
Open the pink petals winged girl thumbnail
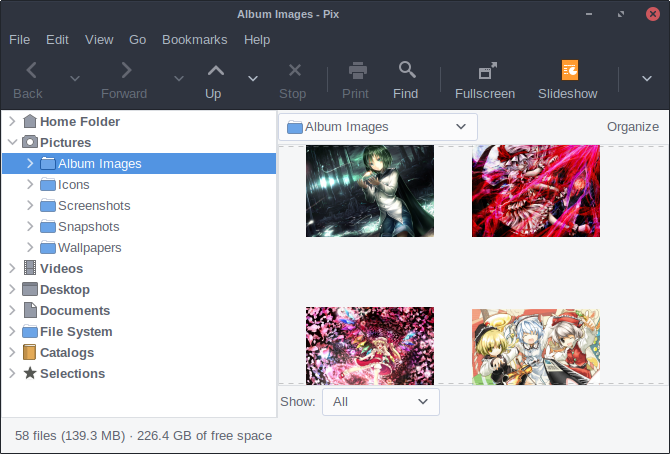370,345
